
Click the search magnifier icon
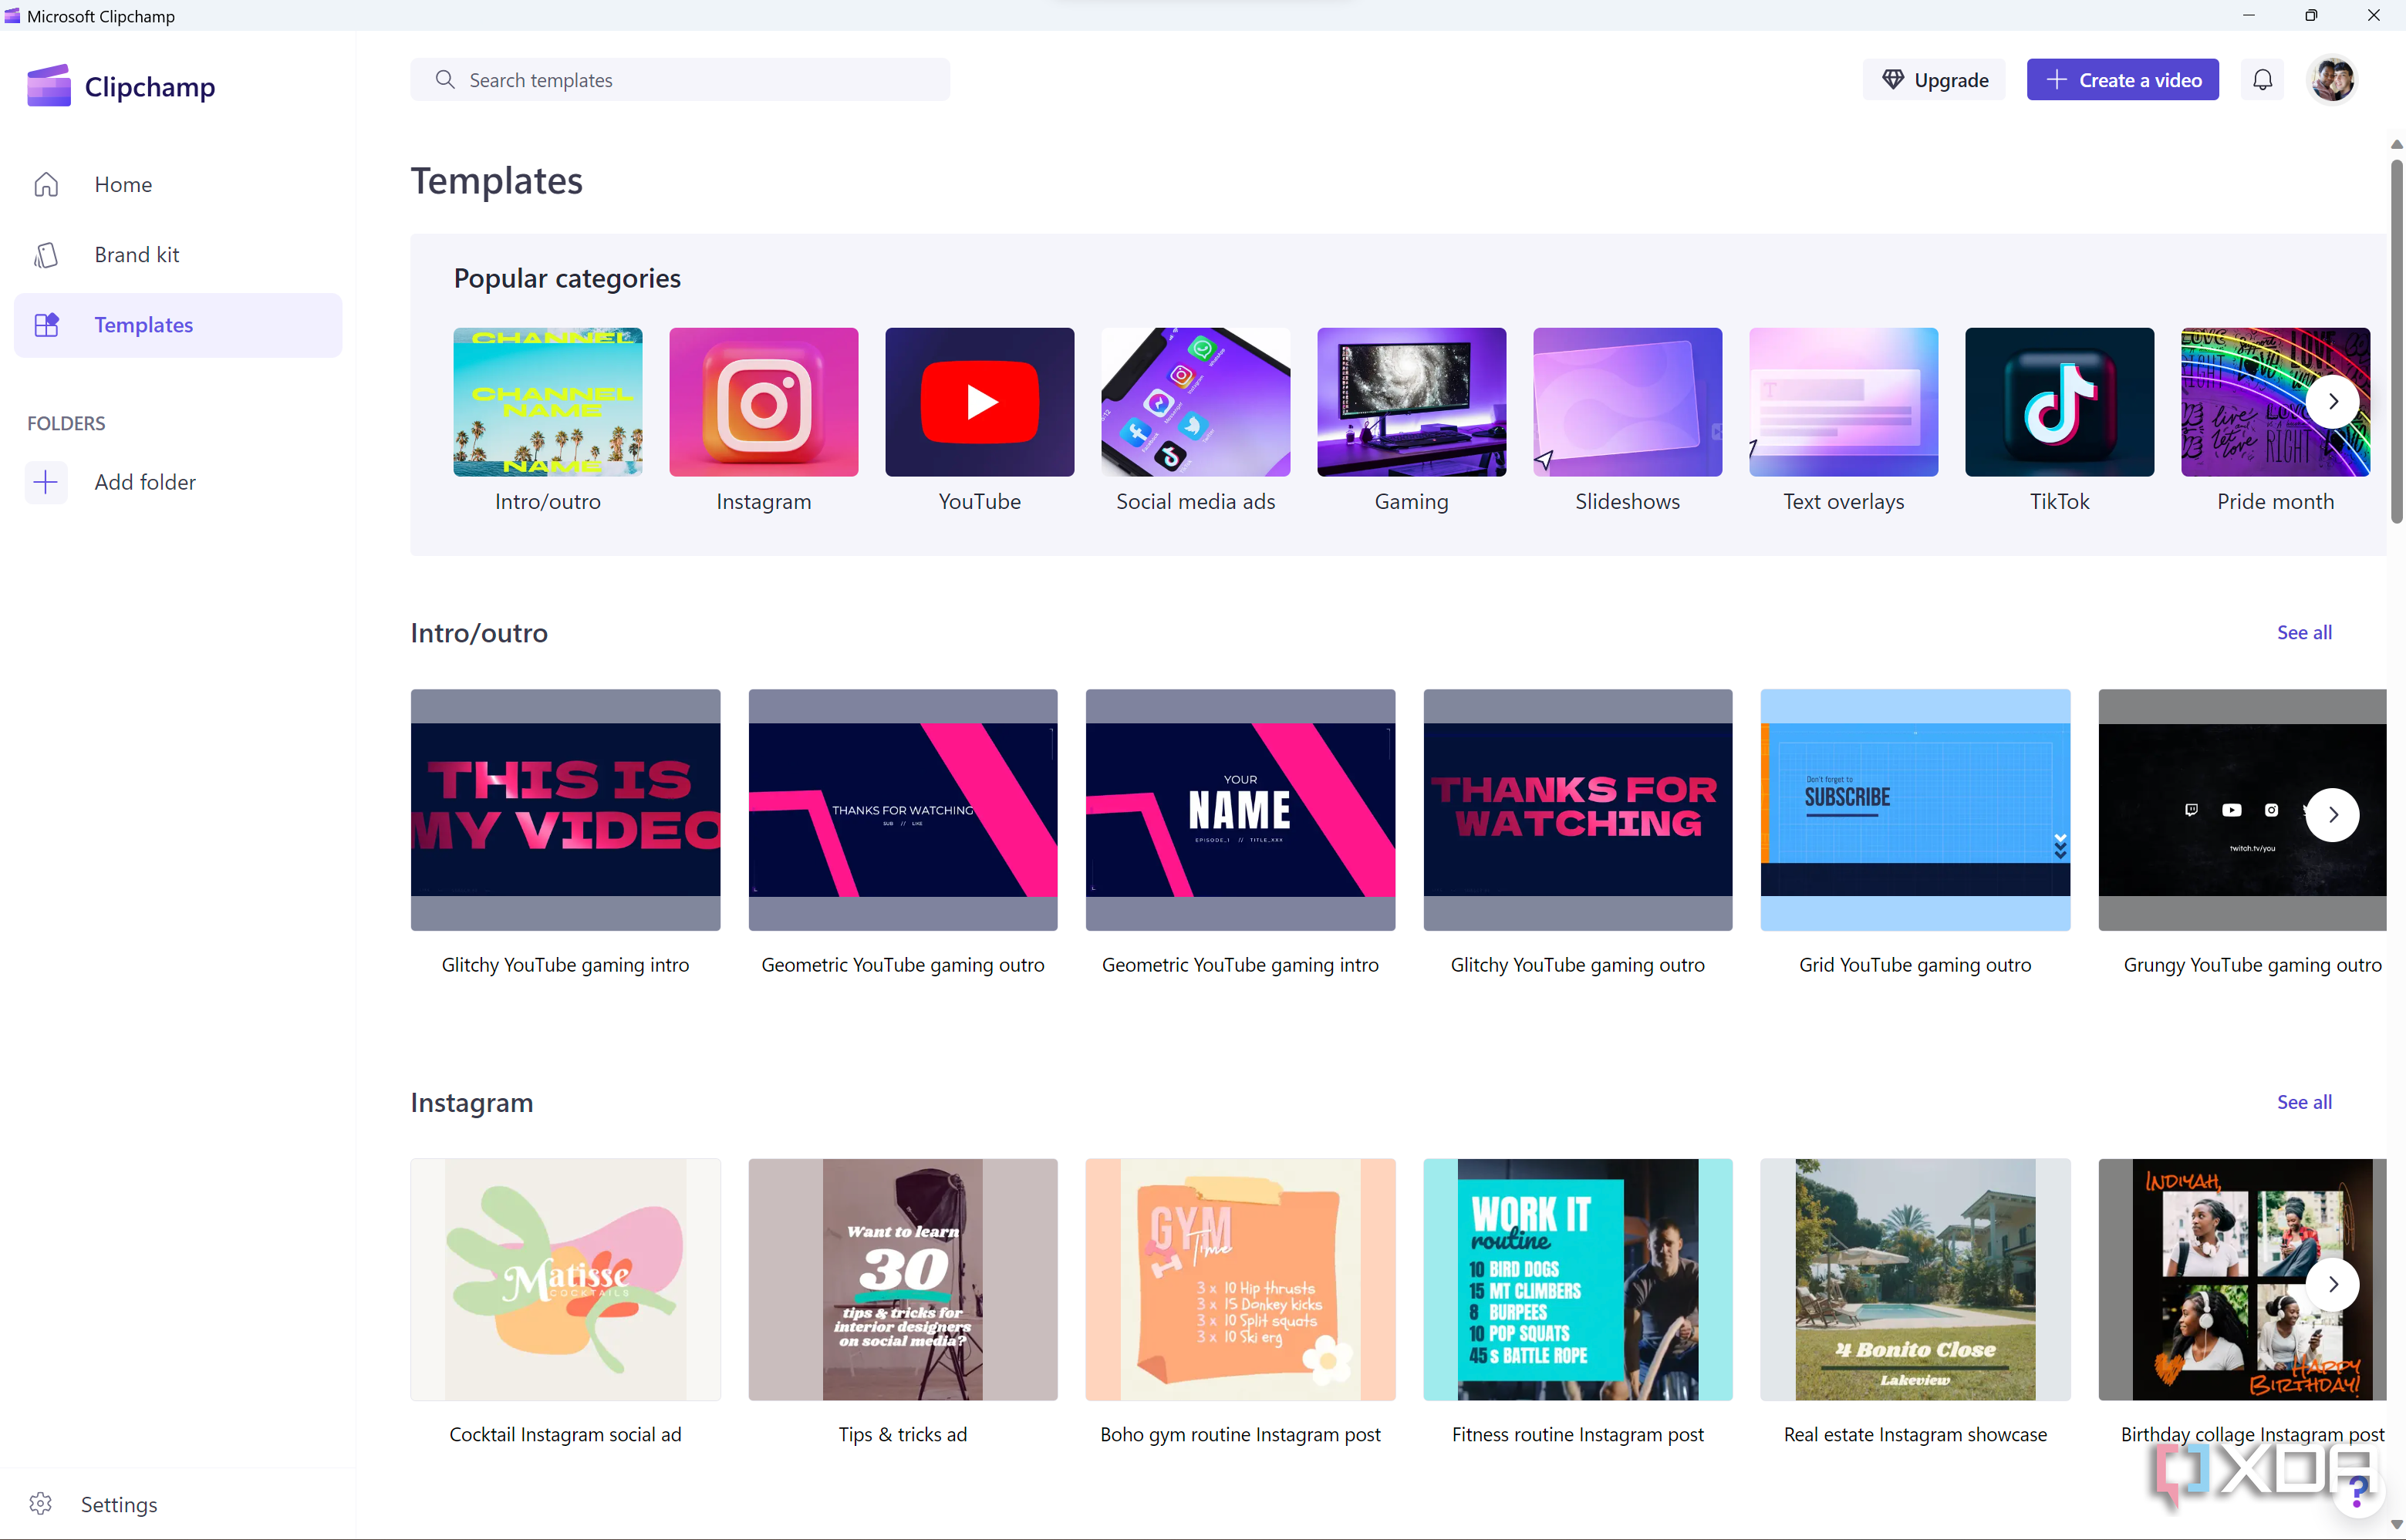tap(445, 80)
